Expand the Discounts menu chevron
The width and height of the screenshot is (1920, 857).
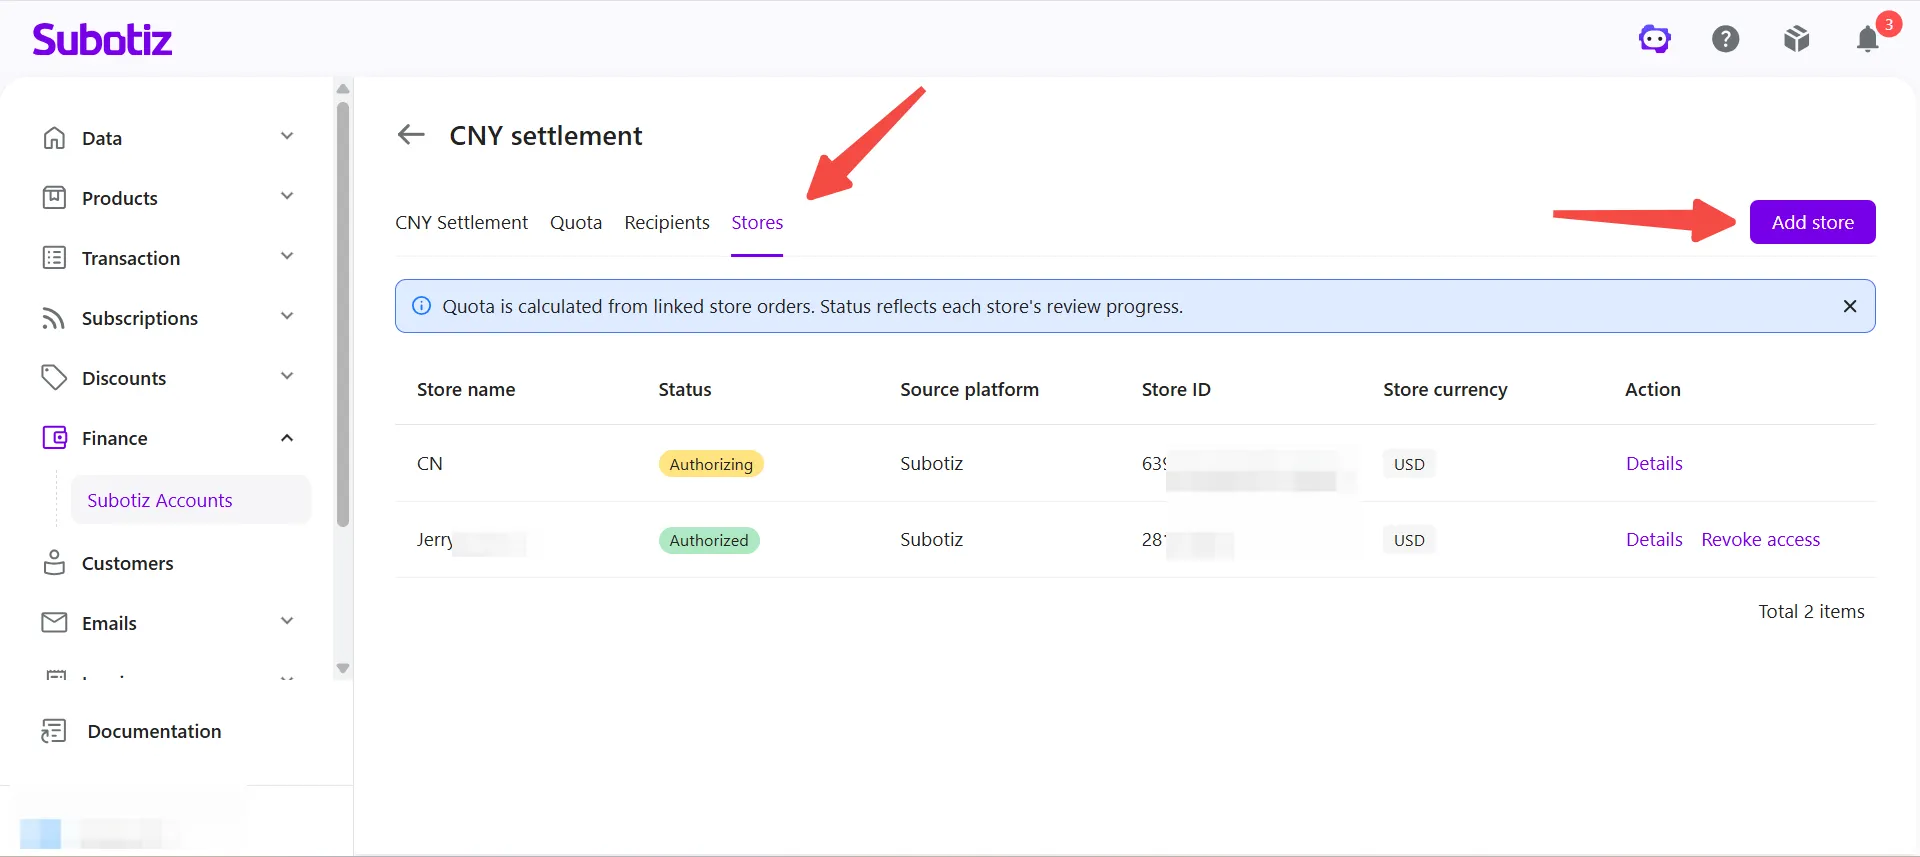[x=287, y=377]
